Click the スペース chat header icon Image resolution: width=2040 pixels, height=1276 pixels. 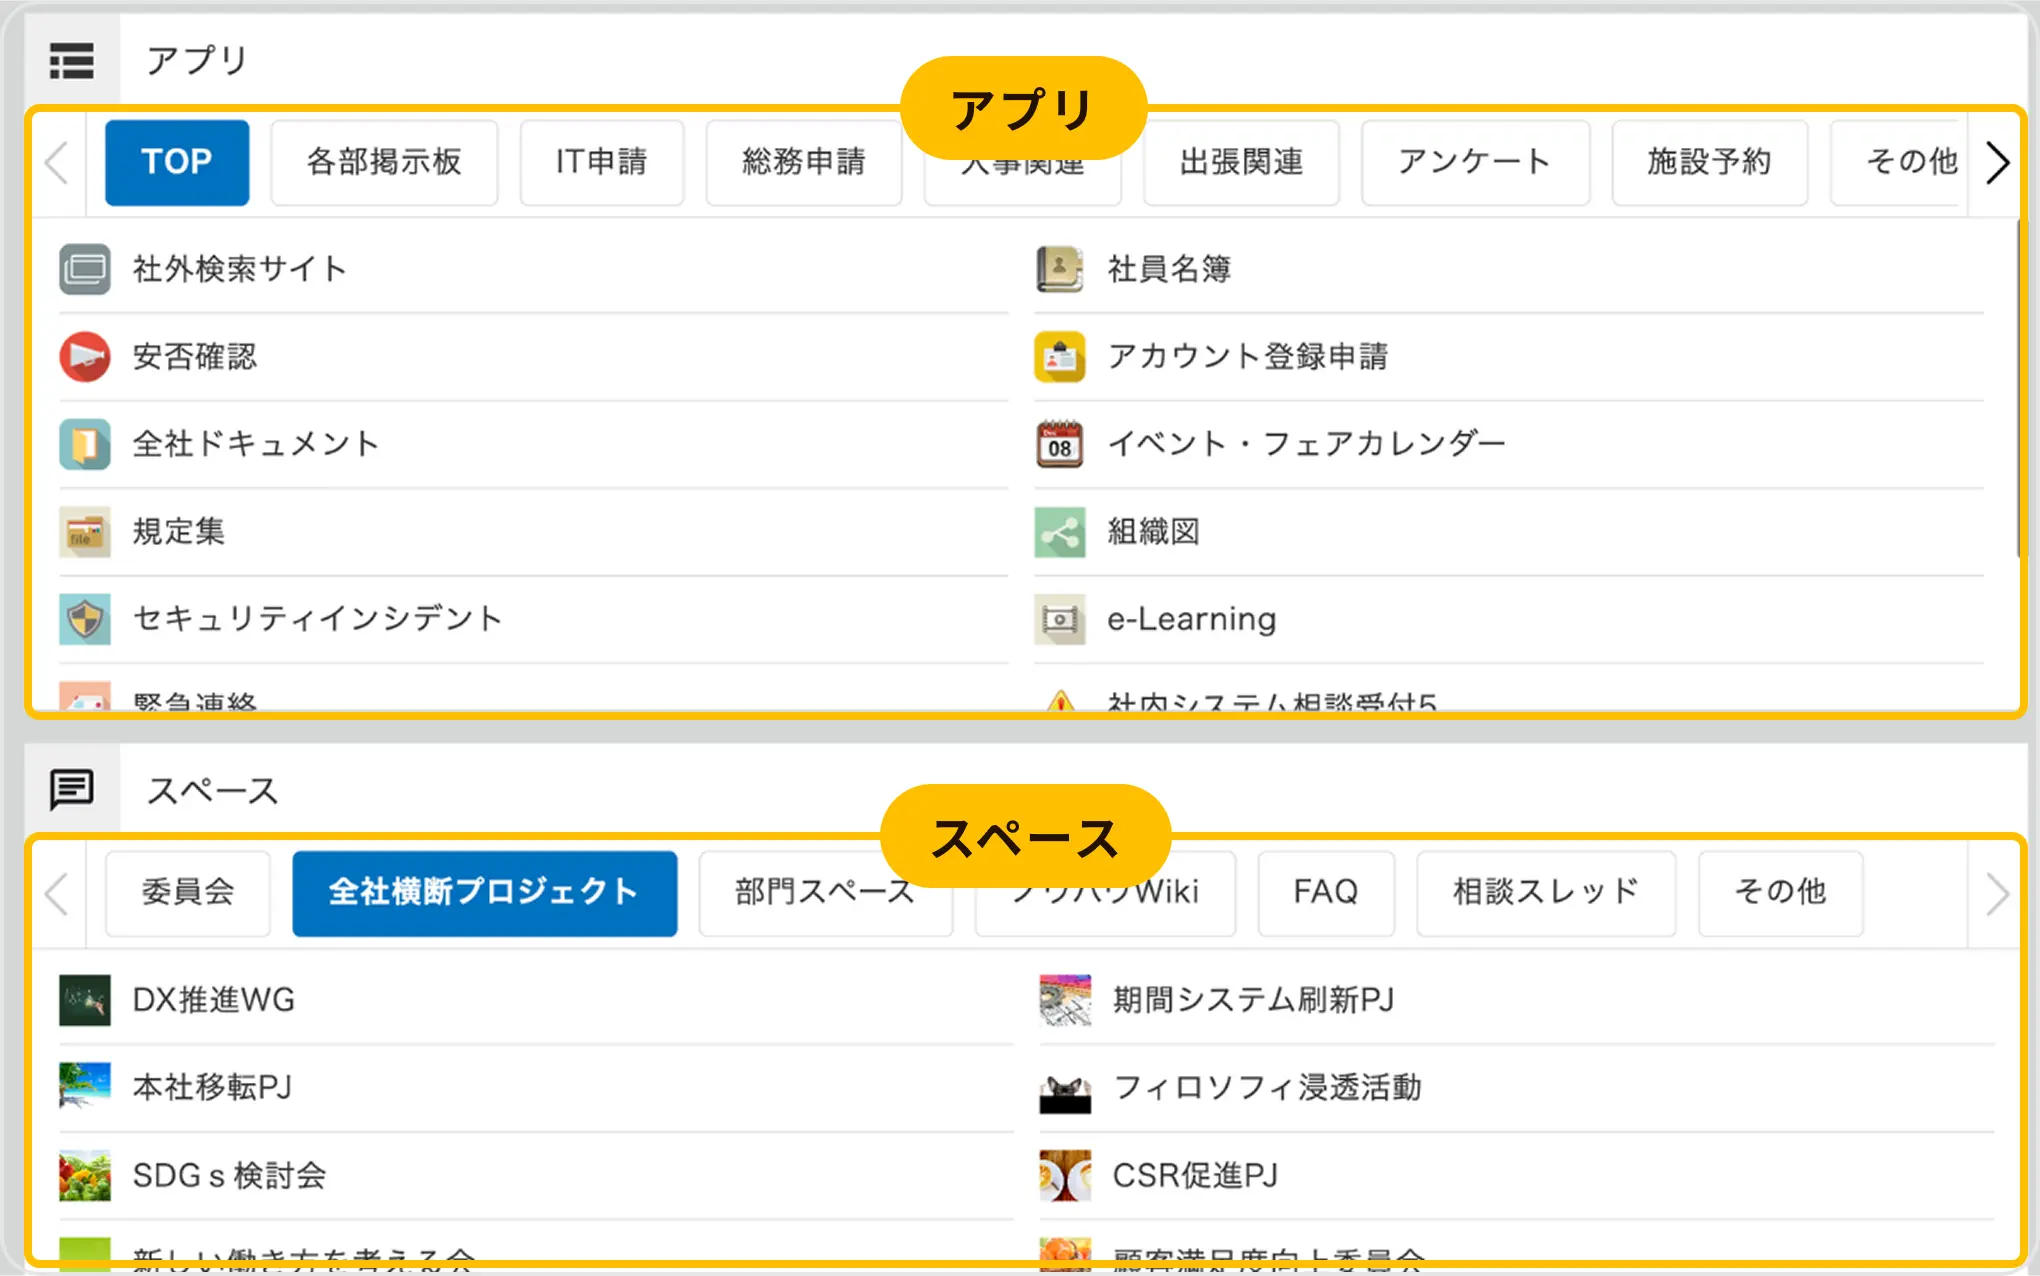pyautogui.click(x=72, y=790)
